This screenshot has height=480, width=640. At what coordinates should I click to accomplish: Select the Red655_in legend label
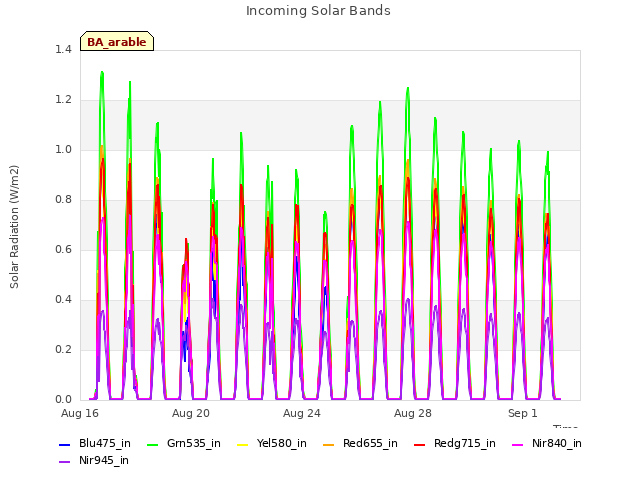[370, 444]
